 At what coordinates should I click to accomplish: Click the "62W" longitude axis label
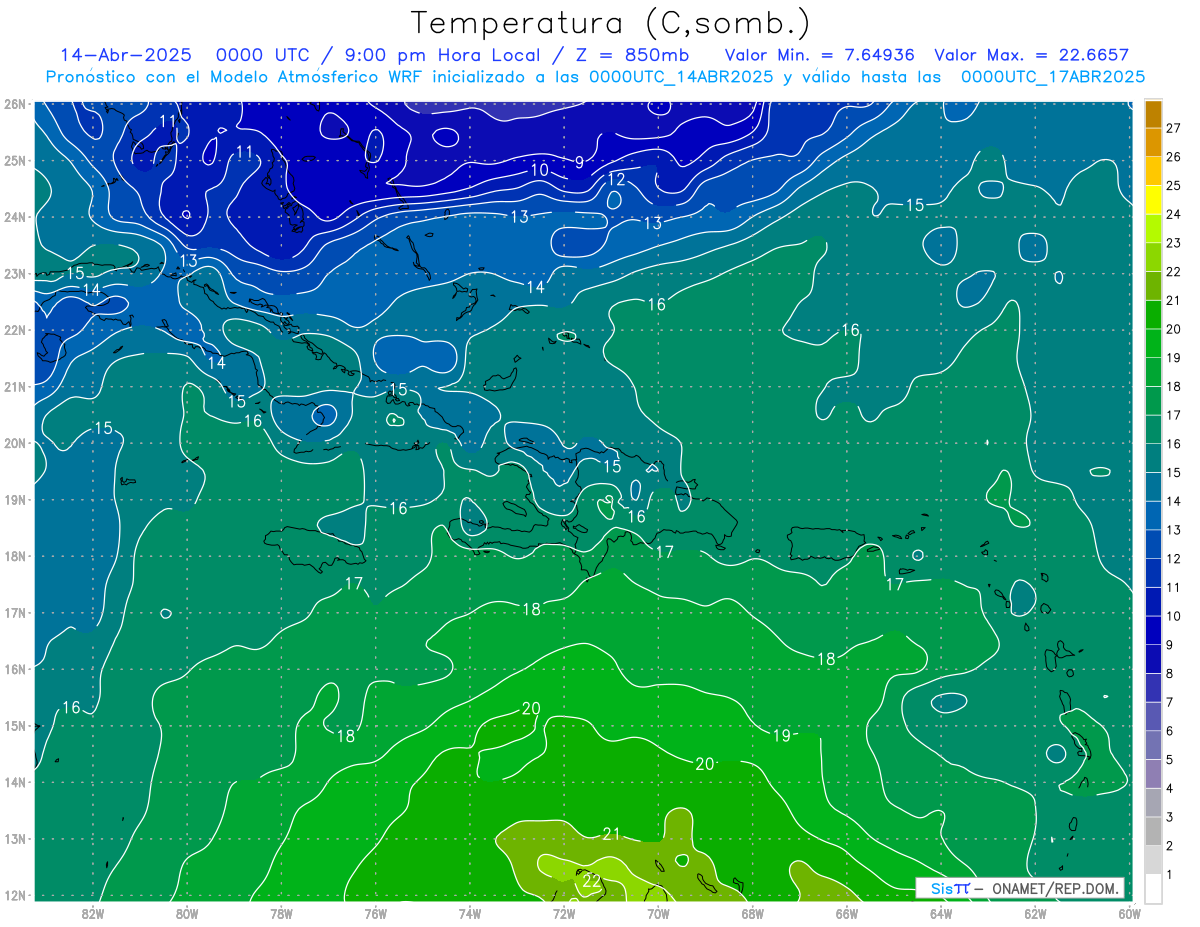click(x=1034, y=913)
